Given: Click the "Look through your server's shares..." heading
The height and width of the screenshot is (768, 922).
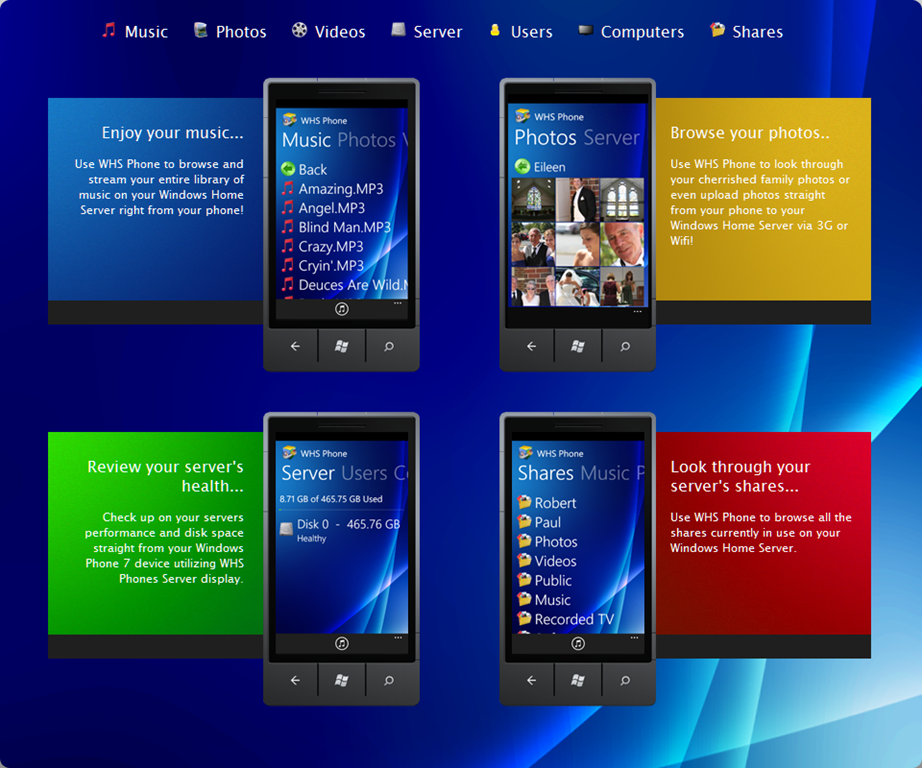Looking at the screenshot, I should click(740, 476).
